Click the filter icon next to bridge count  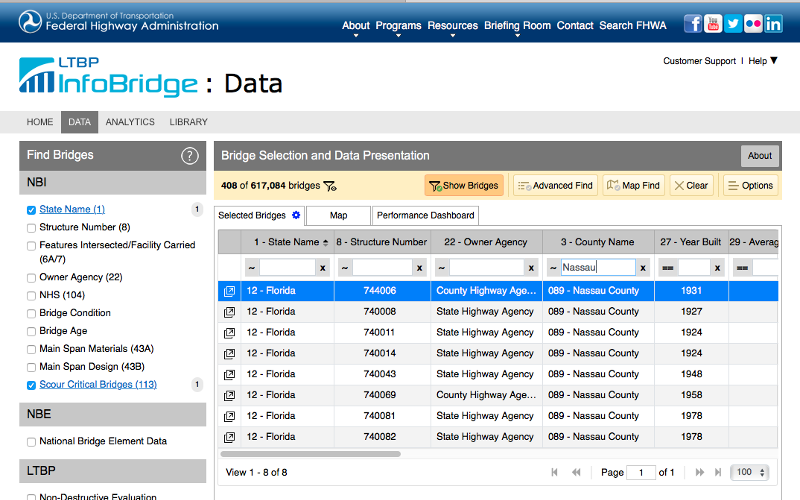coord(330,186)
